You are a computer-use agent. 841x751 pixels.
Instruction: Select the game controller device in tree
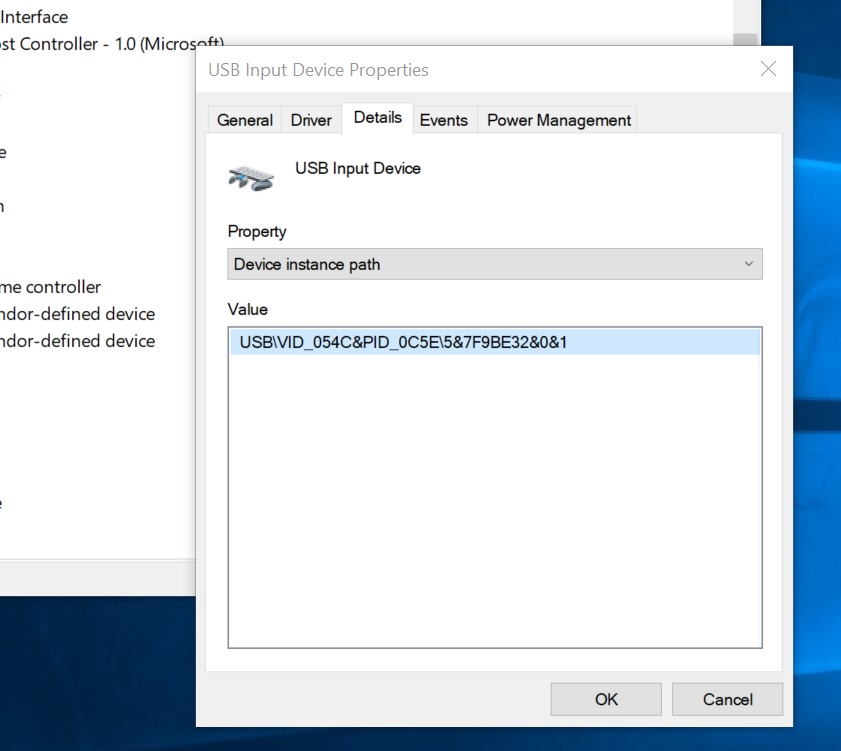point(50,287)
